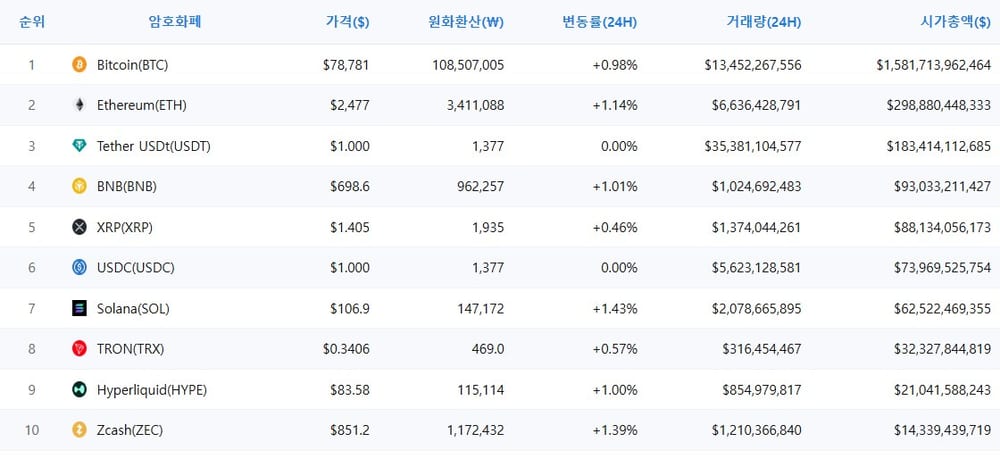Click the Bitcoin coin icon
This screenshot has height=459, width=1000.
(79, 64)
